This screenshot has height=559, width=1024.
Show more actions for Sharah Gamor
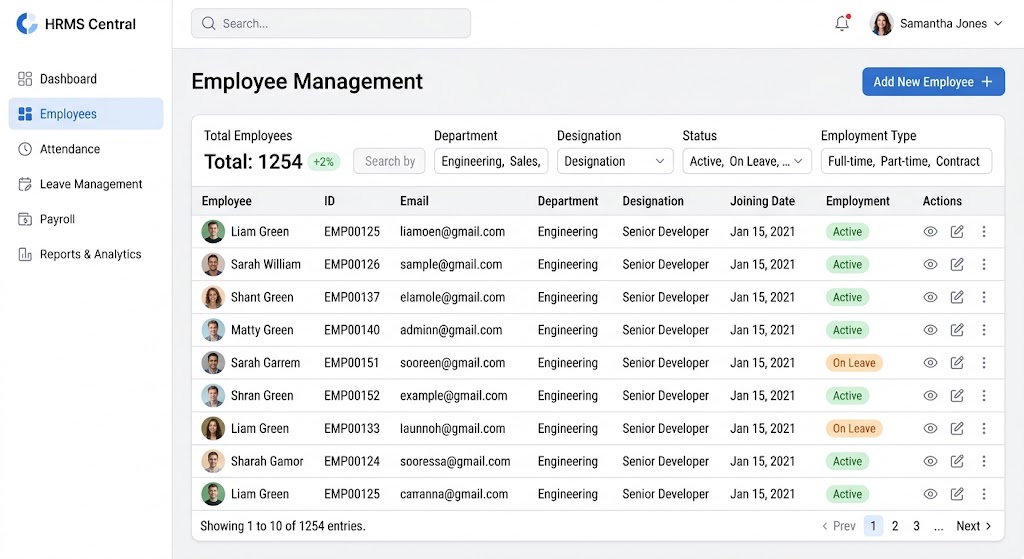[984, 461]
